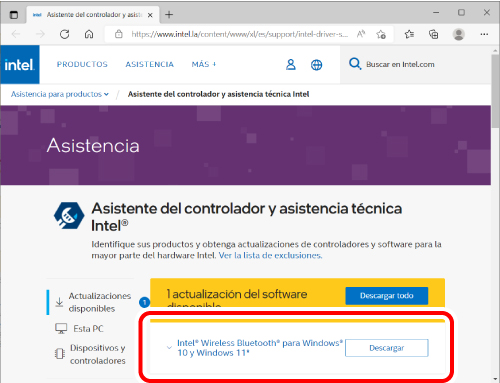Select the Esta PC sidebar tab
The width and height of the screenshot is (500, 383).
click(80, 329)
